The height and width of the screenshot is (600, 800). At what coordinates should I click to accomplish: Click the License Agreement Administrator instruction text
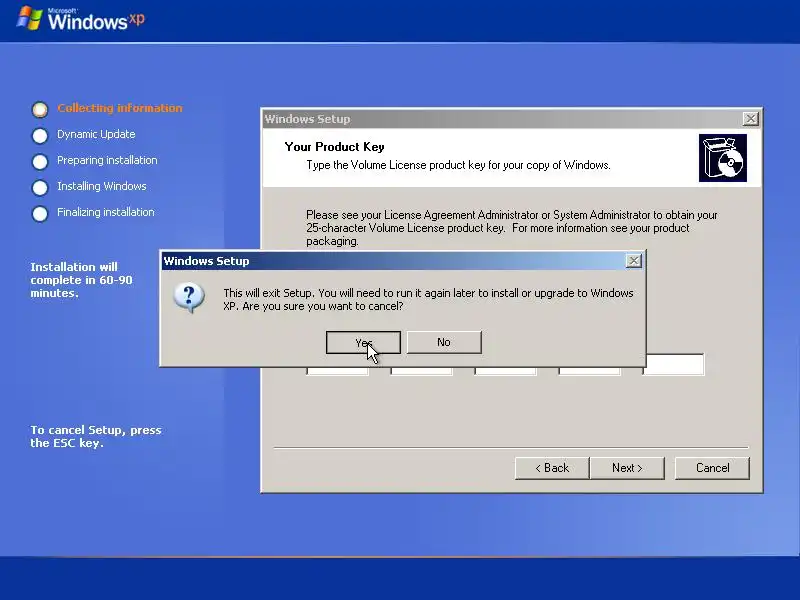click(x=512, y=228)
